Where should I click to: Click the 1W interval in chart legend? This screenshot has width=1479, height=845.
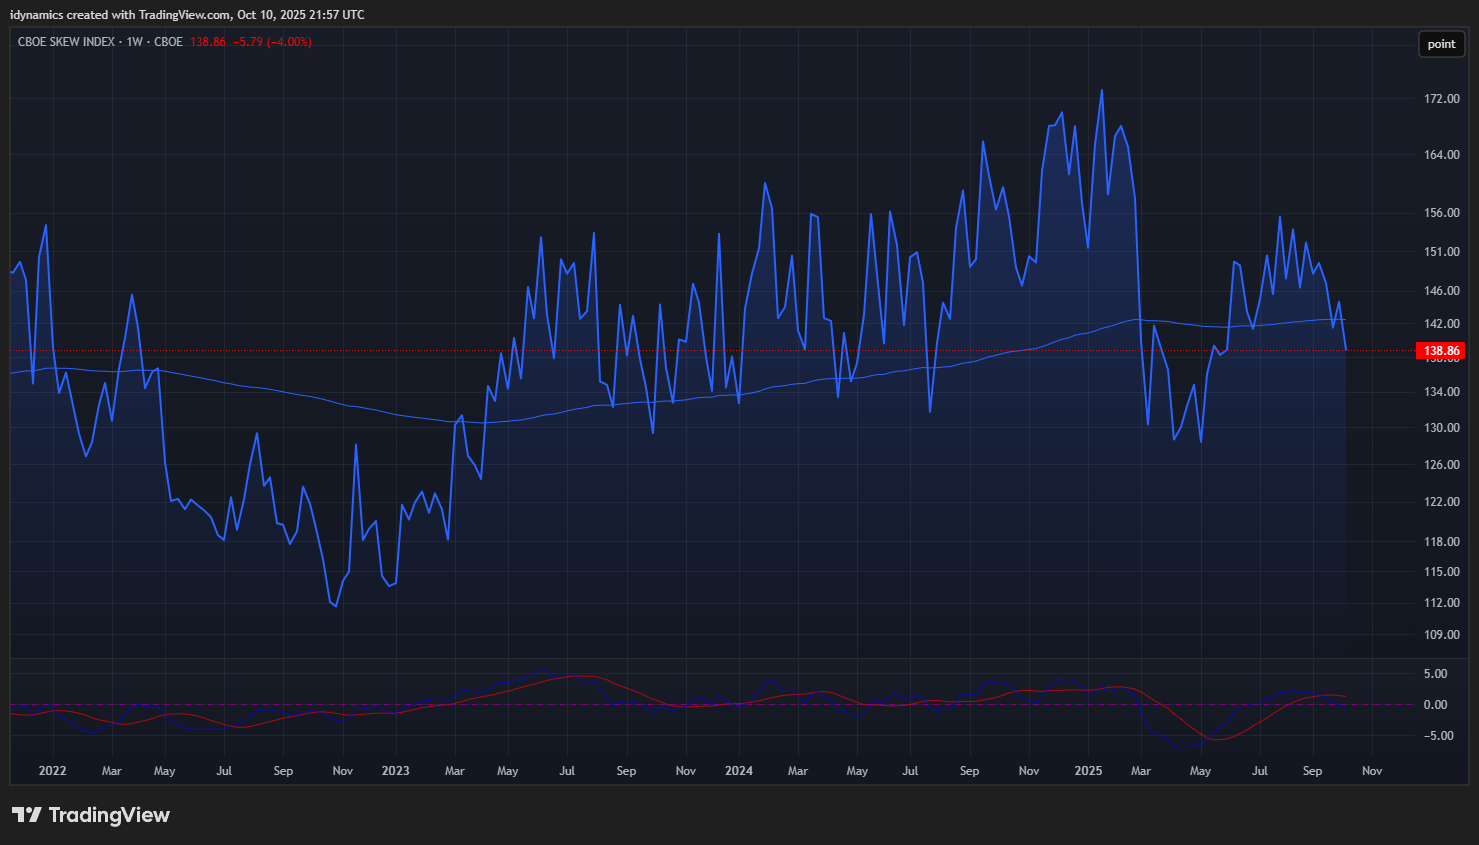pyautogui.click(x=134, y=42)
